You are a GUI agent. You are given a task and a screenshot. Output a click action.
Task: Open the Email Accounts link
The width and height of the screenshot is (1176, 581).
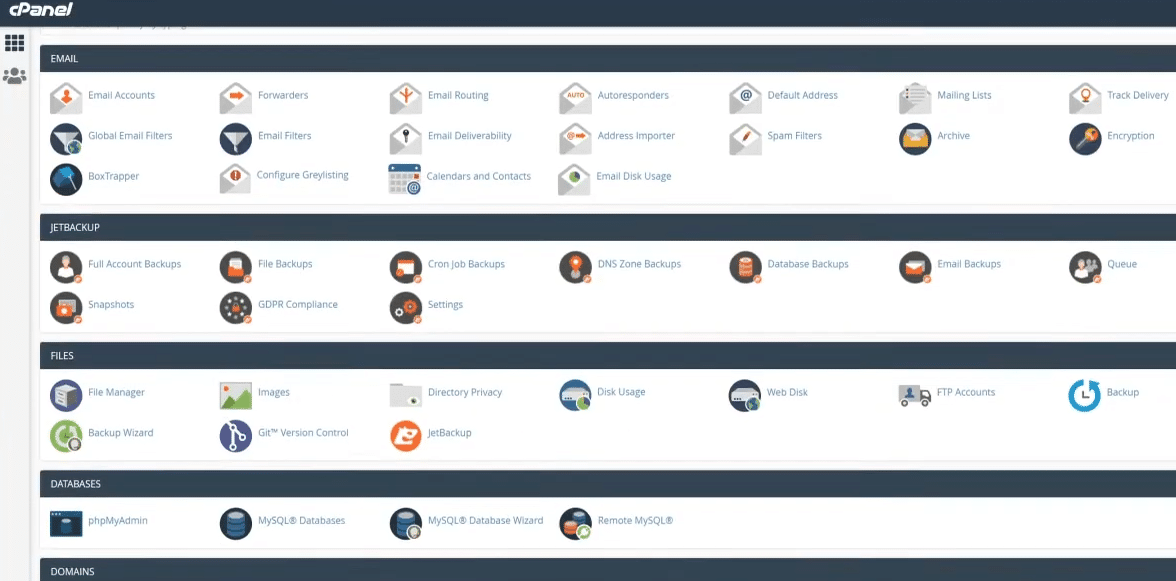[x=122, y=95]
